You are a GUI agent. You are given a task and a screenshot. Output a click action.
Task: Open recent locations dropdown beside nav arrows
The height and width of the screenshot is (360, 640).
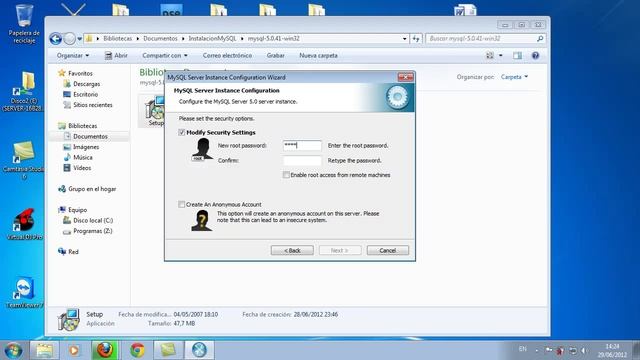[x=80, y=39]
